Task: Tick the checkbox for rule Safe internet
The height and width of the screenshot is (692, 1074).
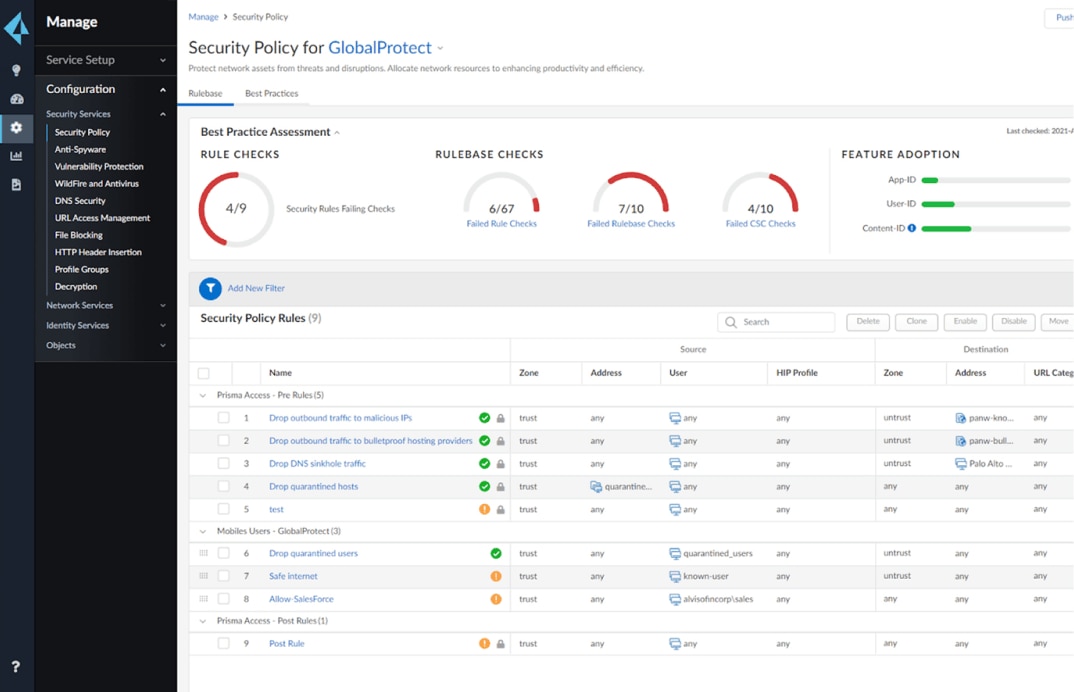Action: click(x=225, y=576)
